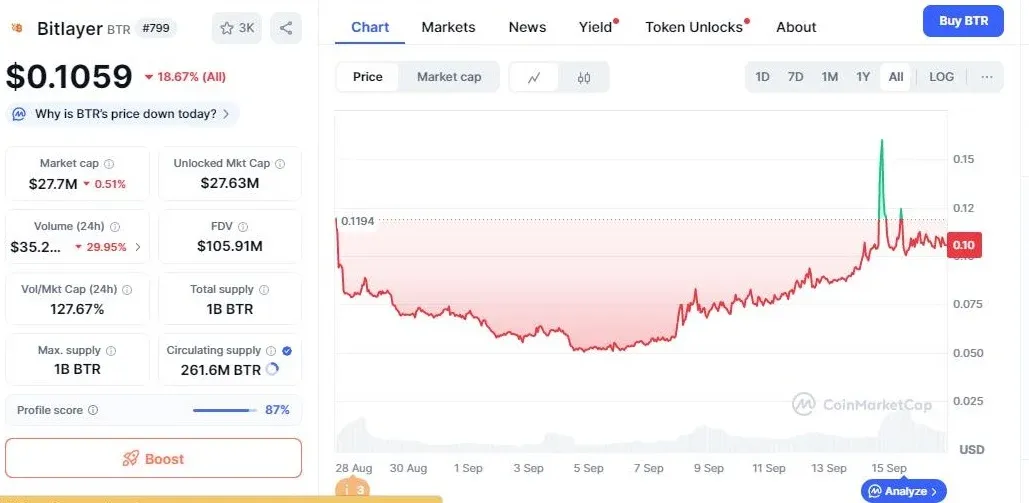Click the Profile score info icon
The width and height of the screenshot is (1029, 503).
coord(93,410)
